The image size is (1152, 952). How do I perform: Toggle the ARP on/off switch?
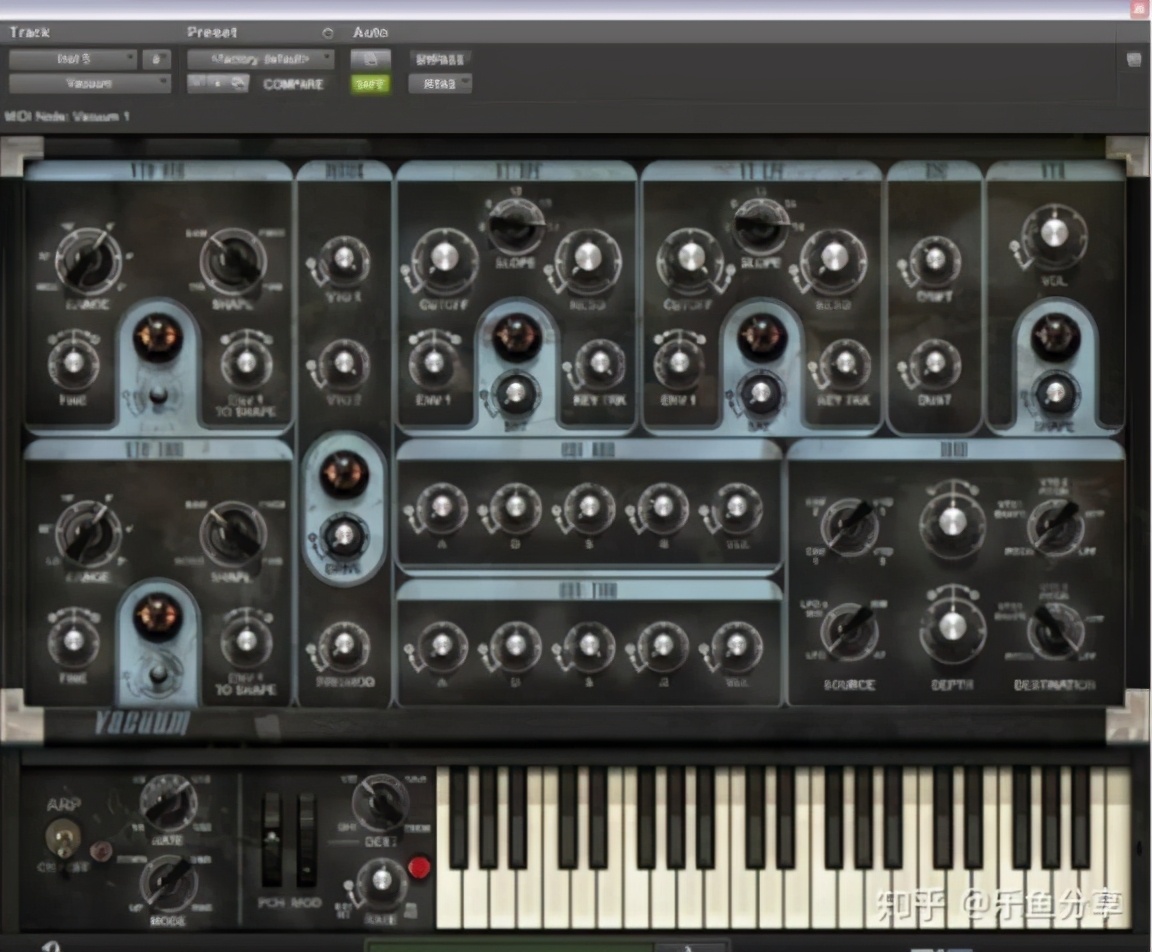(62, 836)
